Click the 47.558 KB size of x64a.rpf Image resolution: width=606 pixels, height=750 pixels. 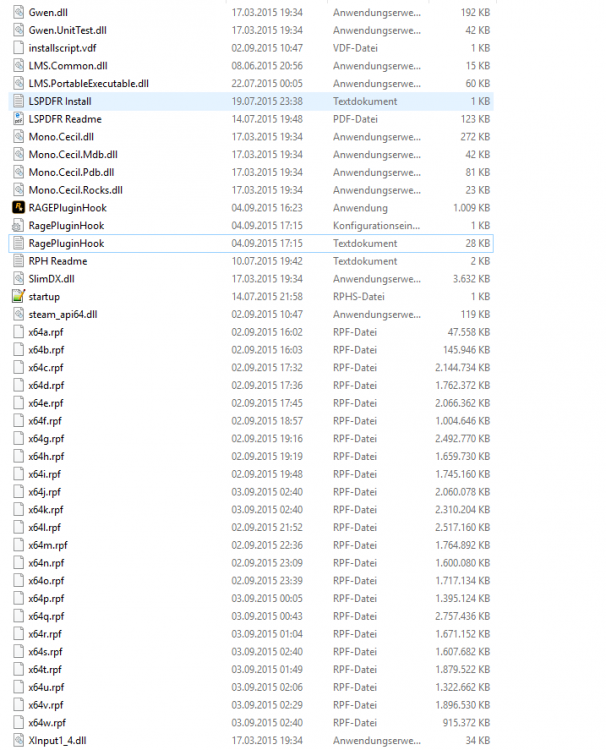[x=469, y=332]
